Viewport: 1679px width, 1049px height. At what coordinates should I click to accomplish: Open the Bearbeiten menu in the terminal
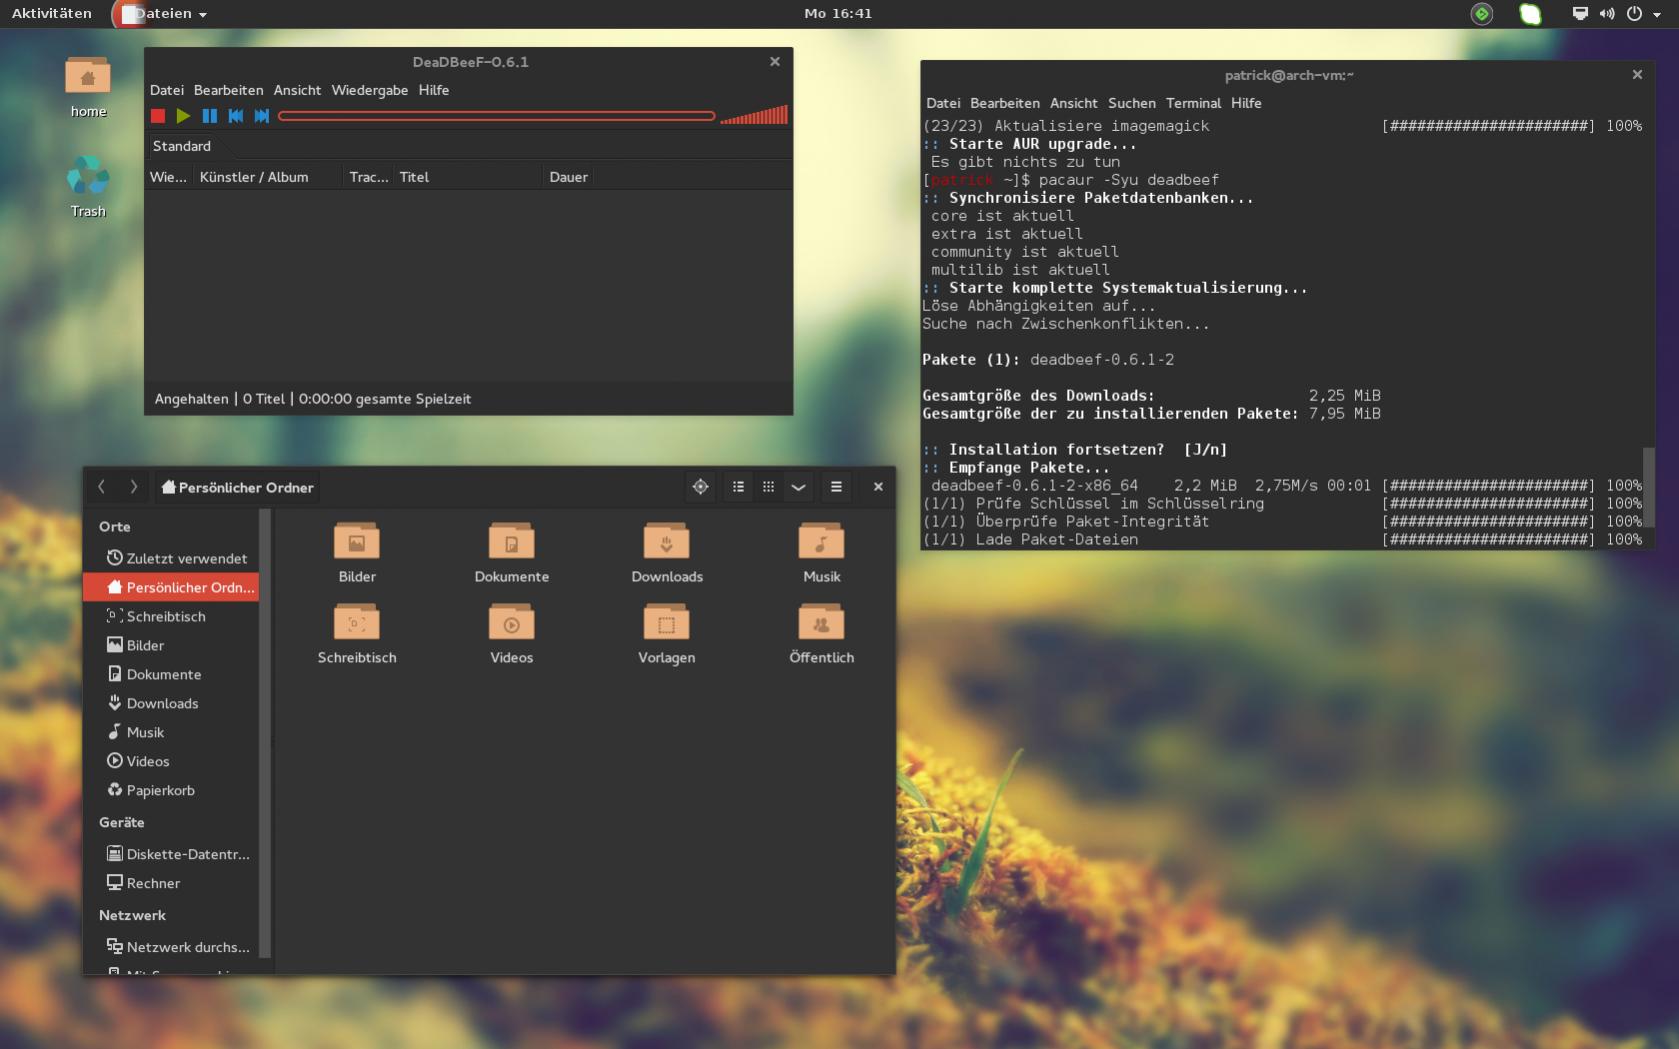1005,103
